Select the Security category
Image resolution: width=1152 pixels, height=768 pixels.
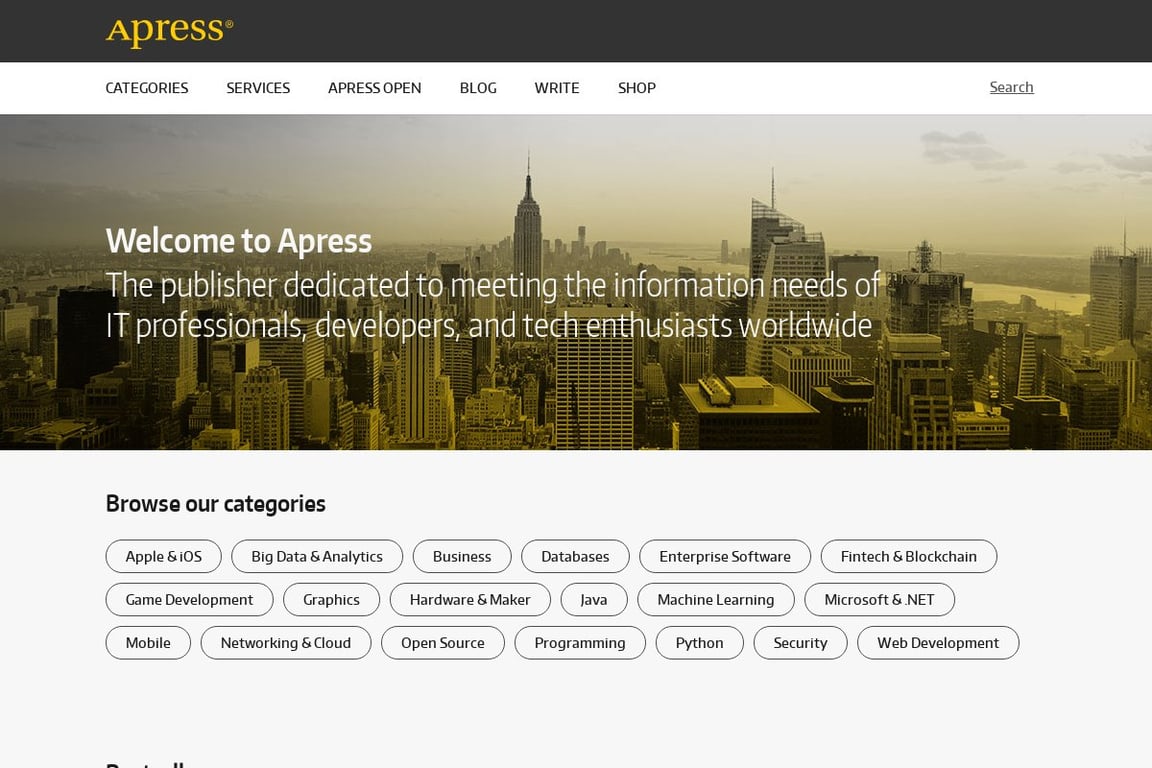click(x=801, y=643)
